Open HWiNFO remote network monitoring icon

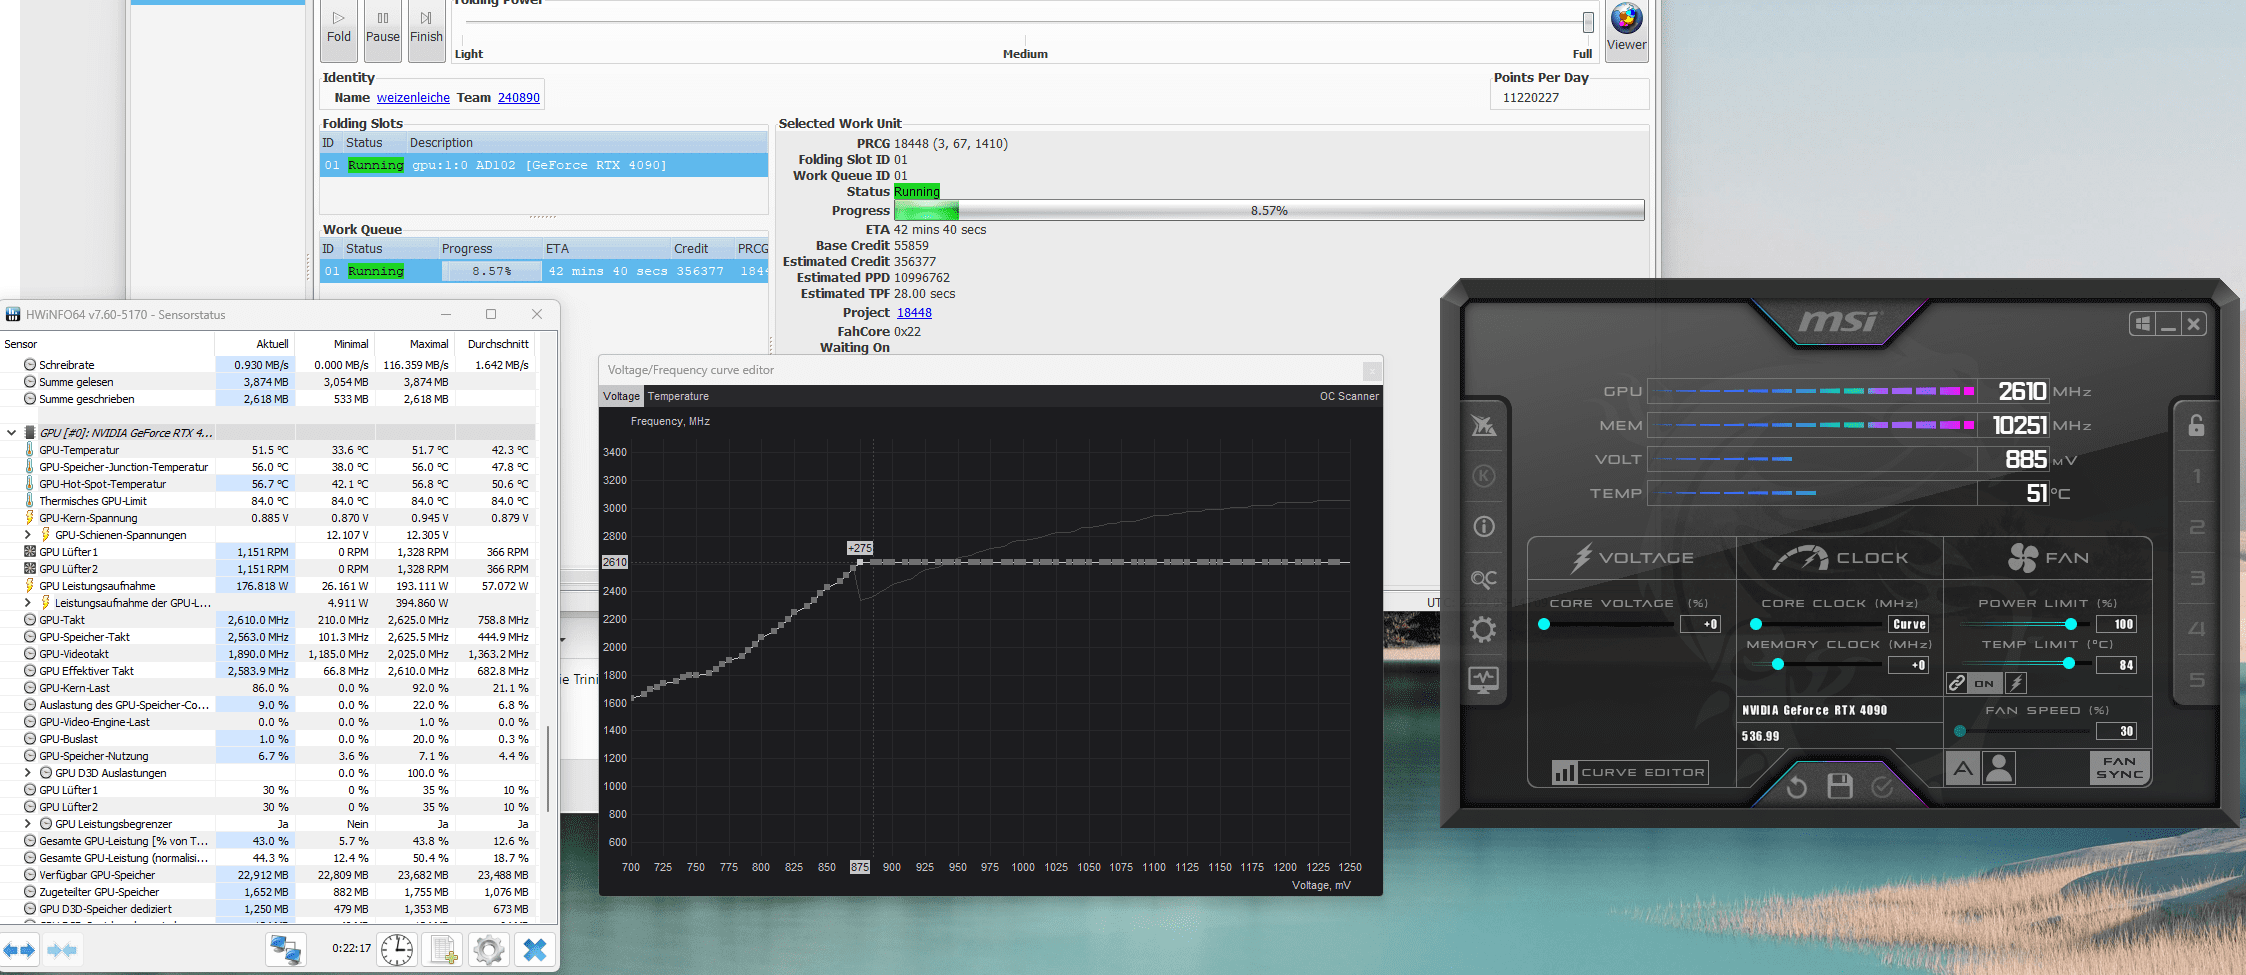[x=285, y=949]
